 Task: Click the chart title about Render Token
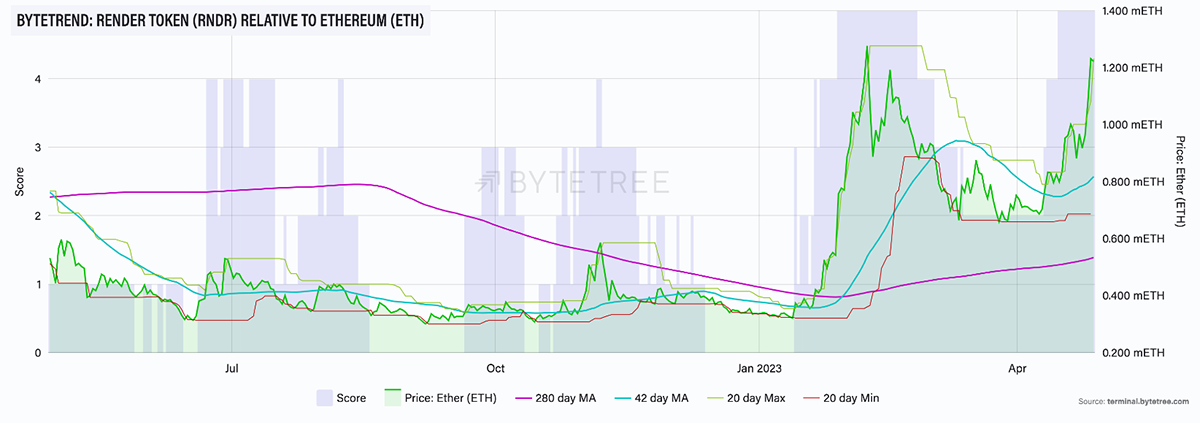pos(220,21)
